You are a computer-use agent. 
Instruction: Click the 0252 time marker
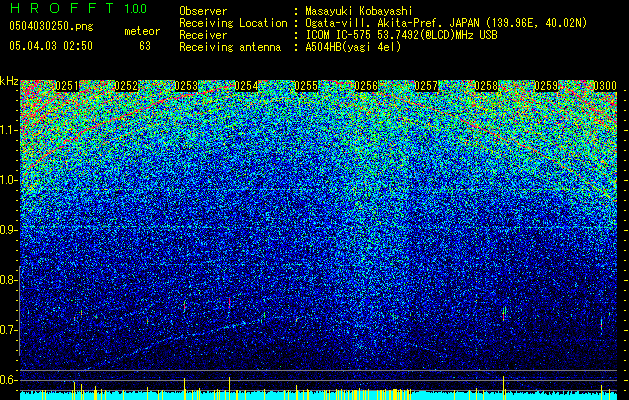pyautogui.click(x=127, y=86)
